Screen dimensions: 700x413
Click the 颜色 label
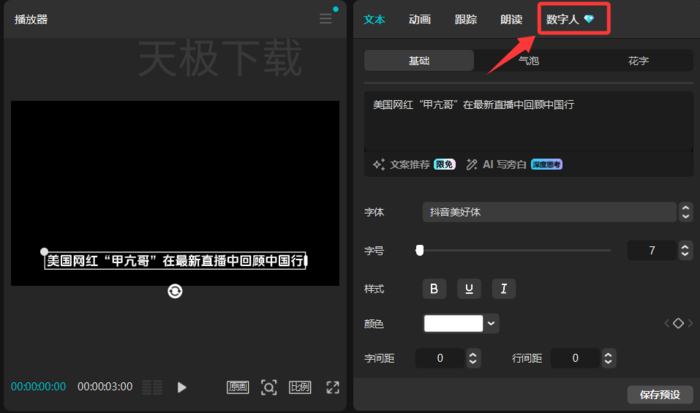pyautogui.click(x=374, y=323)
